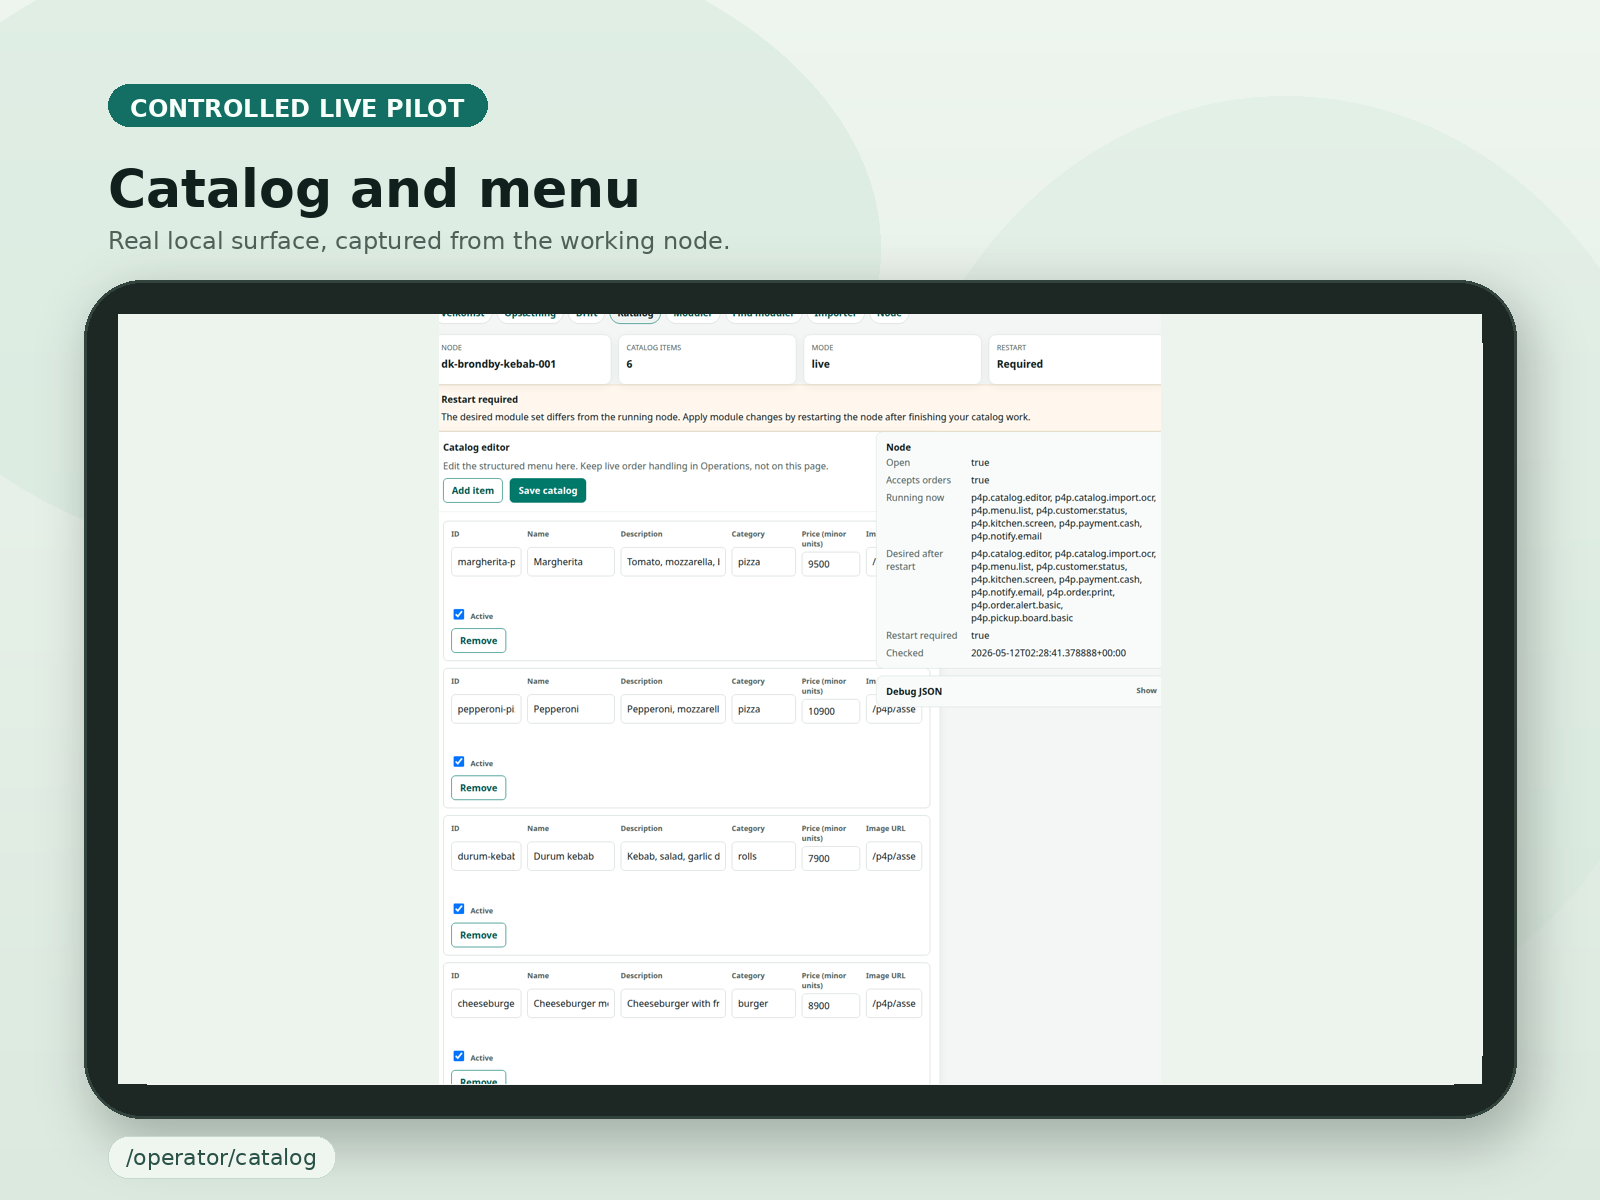The width and height of the screenshot is (1600, 1200).
Task: Click node name dk-brondby-kebab-001
Action: [x=499, y=364]
